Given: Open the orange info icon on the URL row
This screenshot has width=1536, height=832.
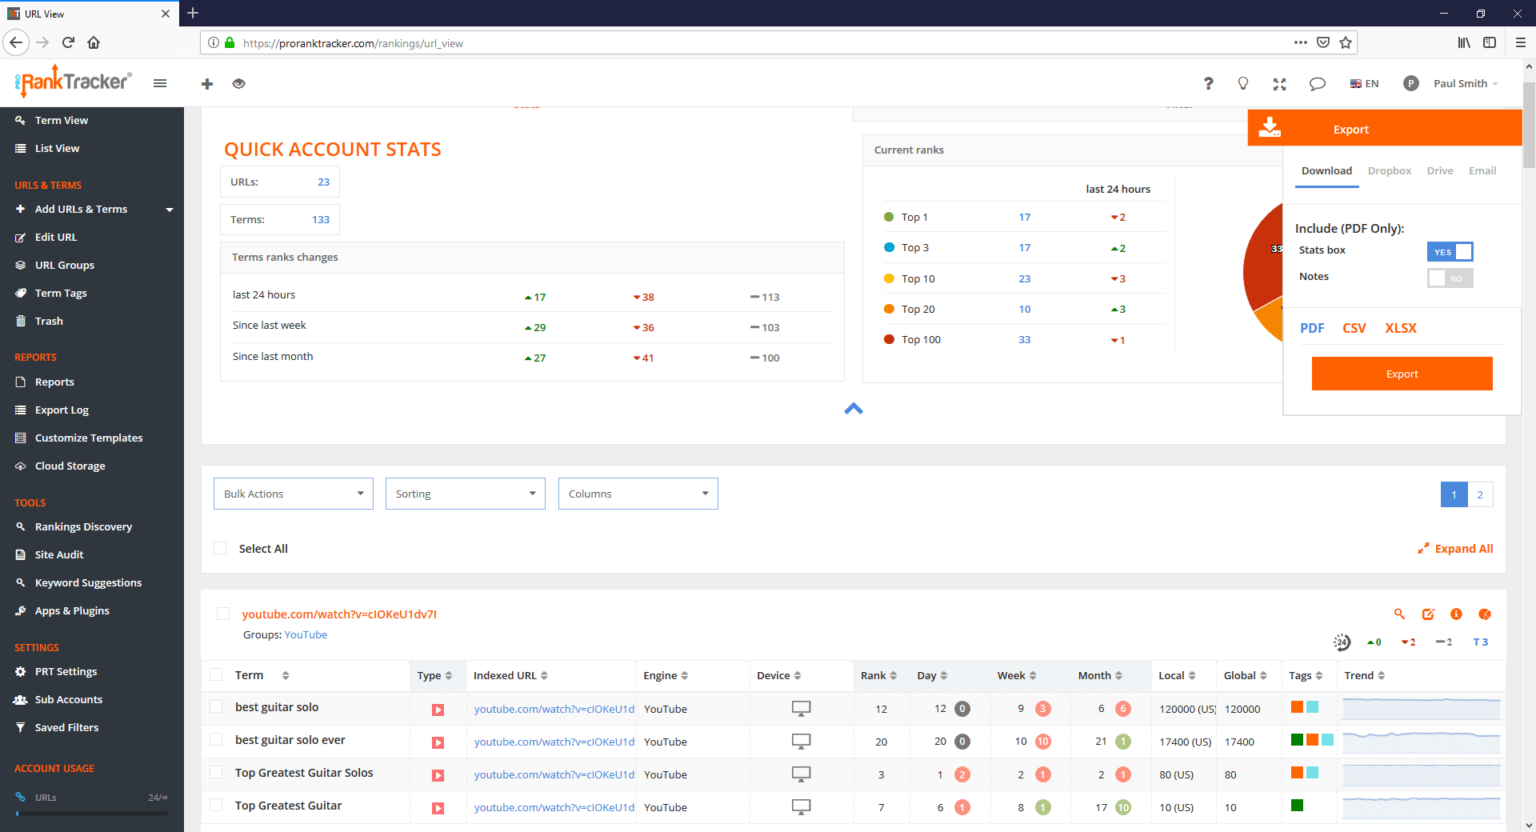Looking at the screenshot, I should [1456, 614].
